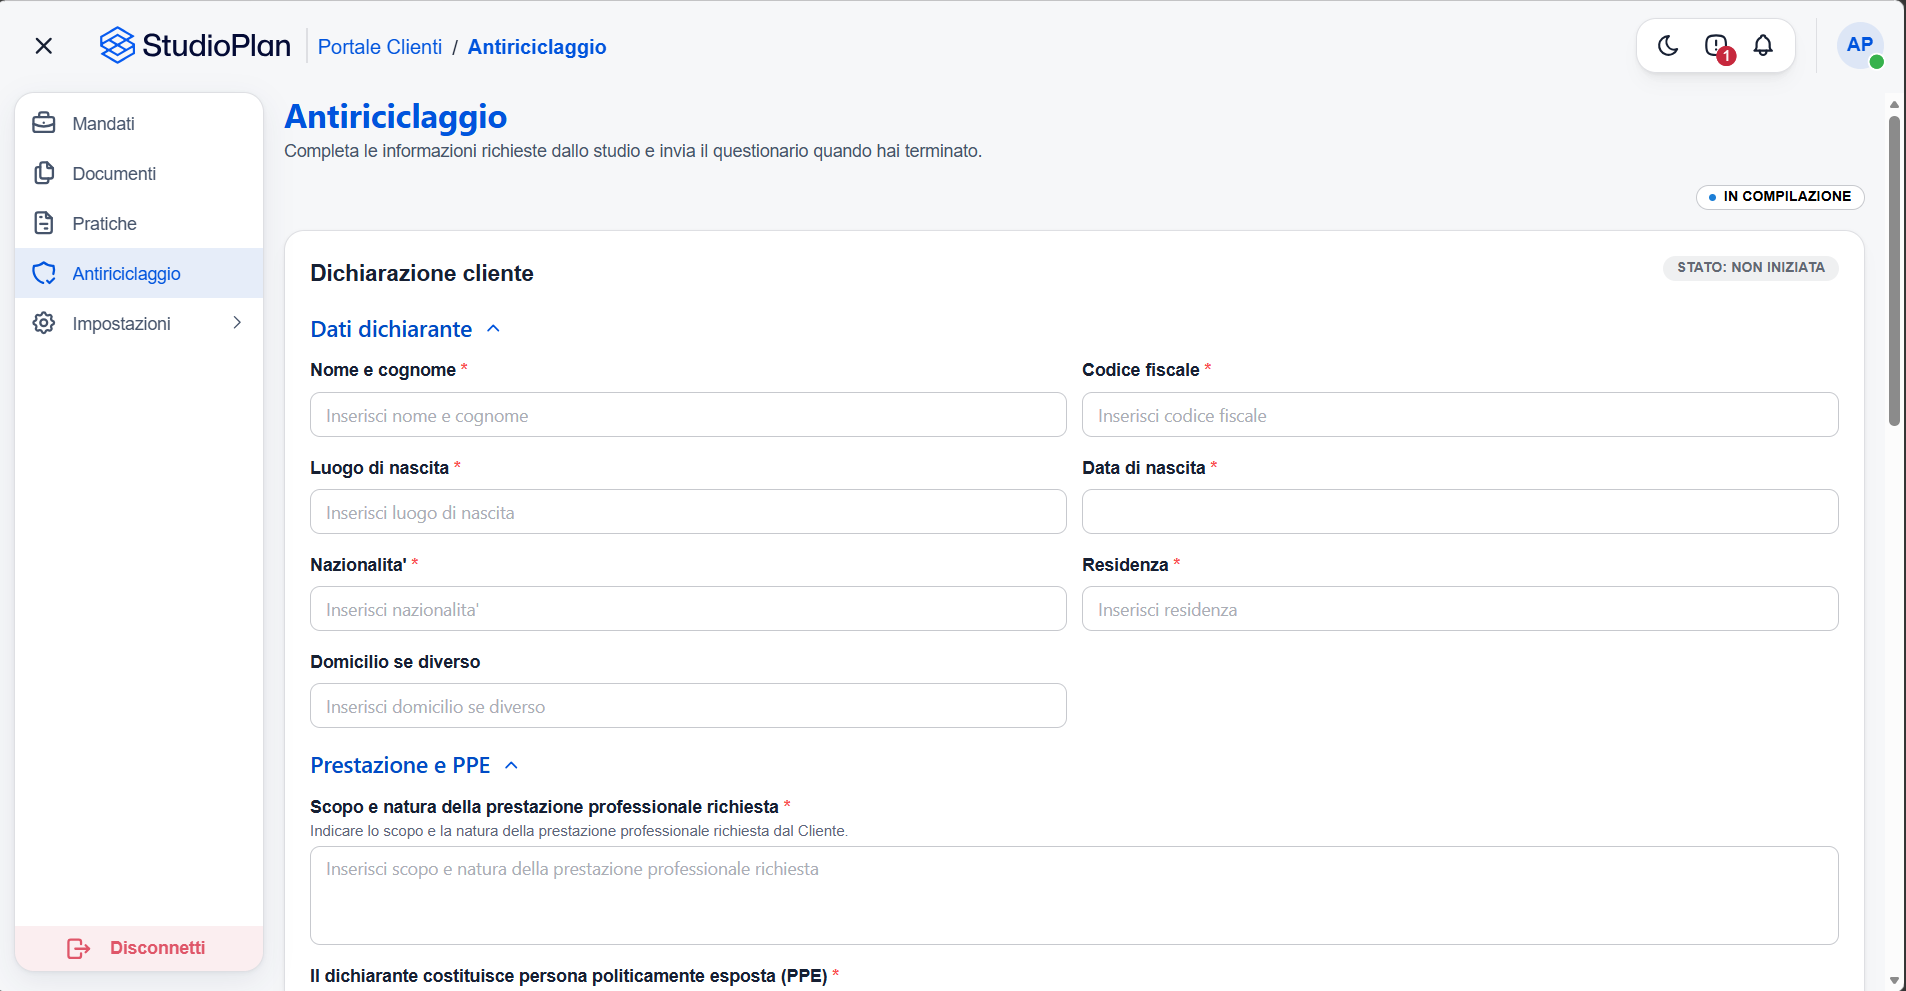The width and height of the screenshot is (1906, 991).
Task: Click the Impostazioni menu label
Action: (121, 323)
